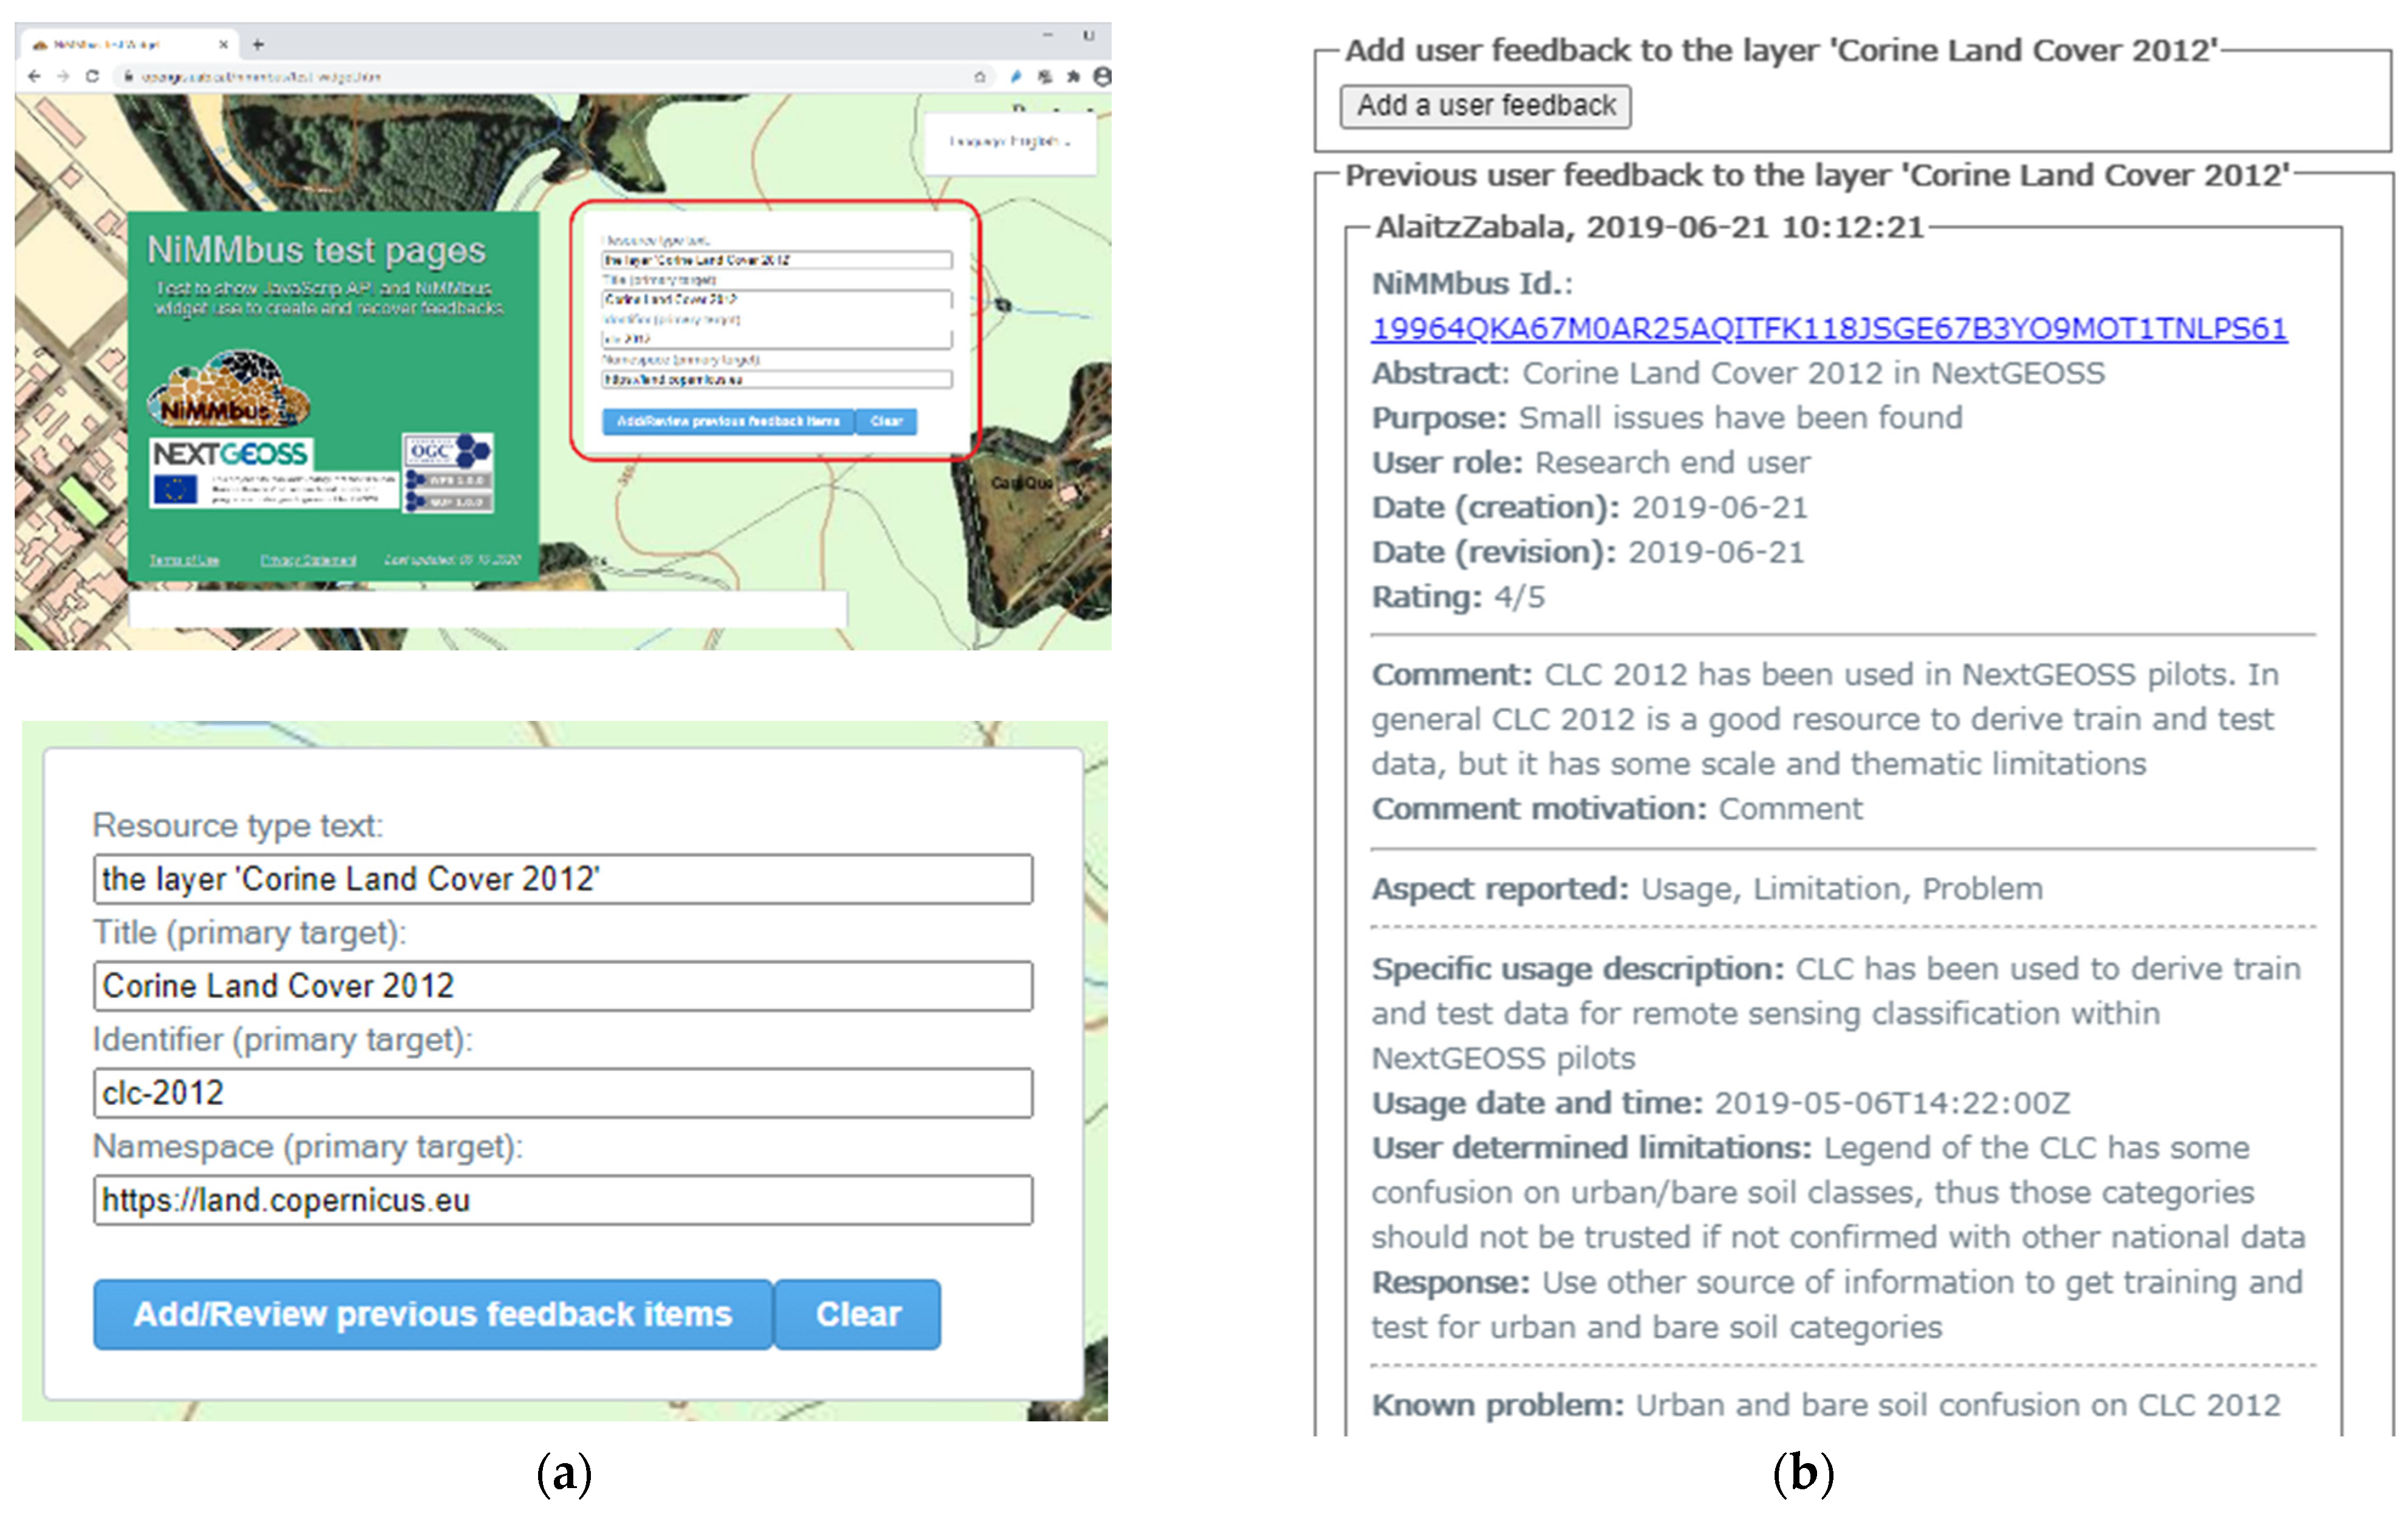Open new browser tab with plus
The height and width of the screenshot is (1516, 2408).
tap(258, 44)
